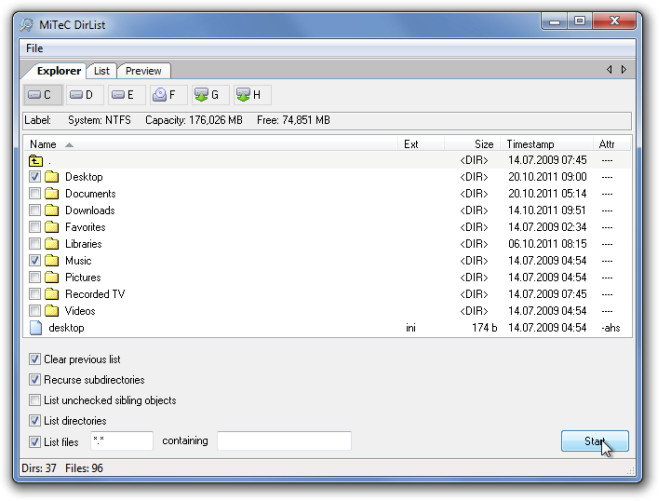Image resolution: width=660 pixels, height=501 pixels.
Task: Switch to drive D
Action: tap(85, 95)
